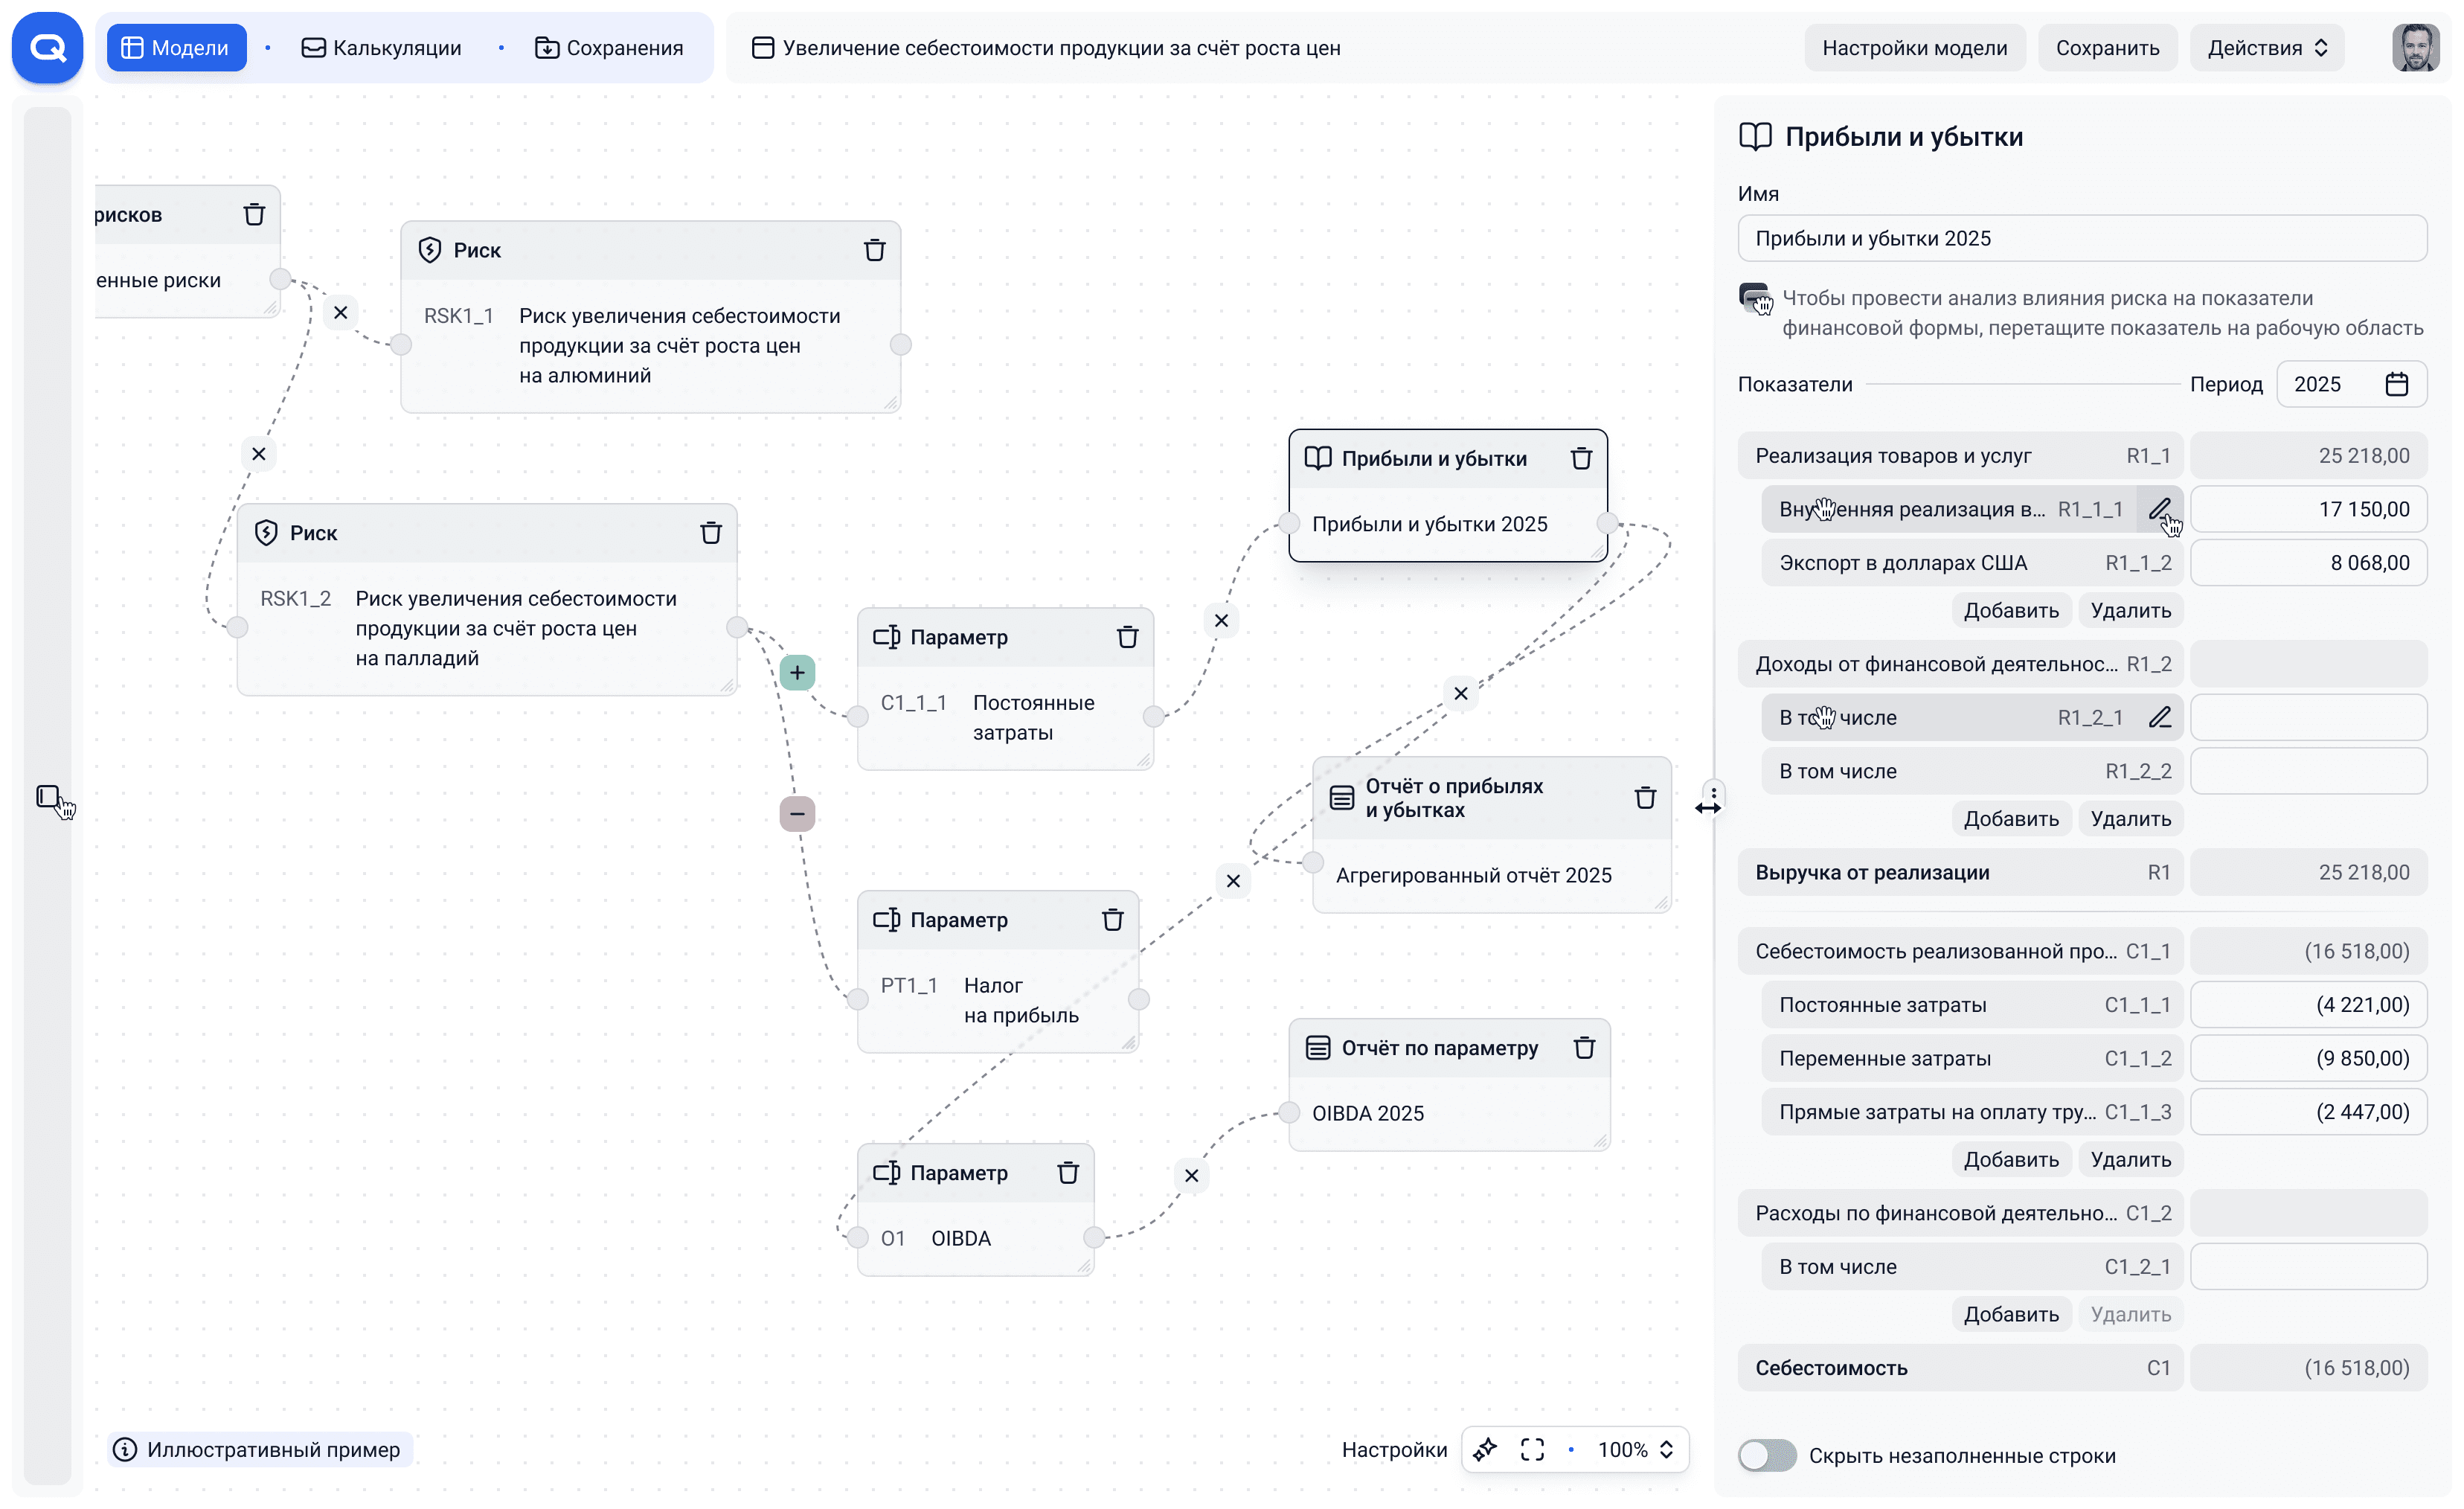Click the trash icon on the Прибыли и убытки node
The width and height of the screenshot is (2464, 1509).
click(1581, 458)
